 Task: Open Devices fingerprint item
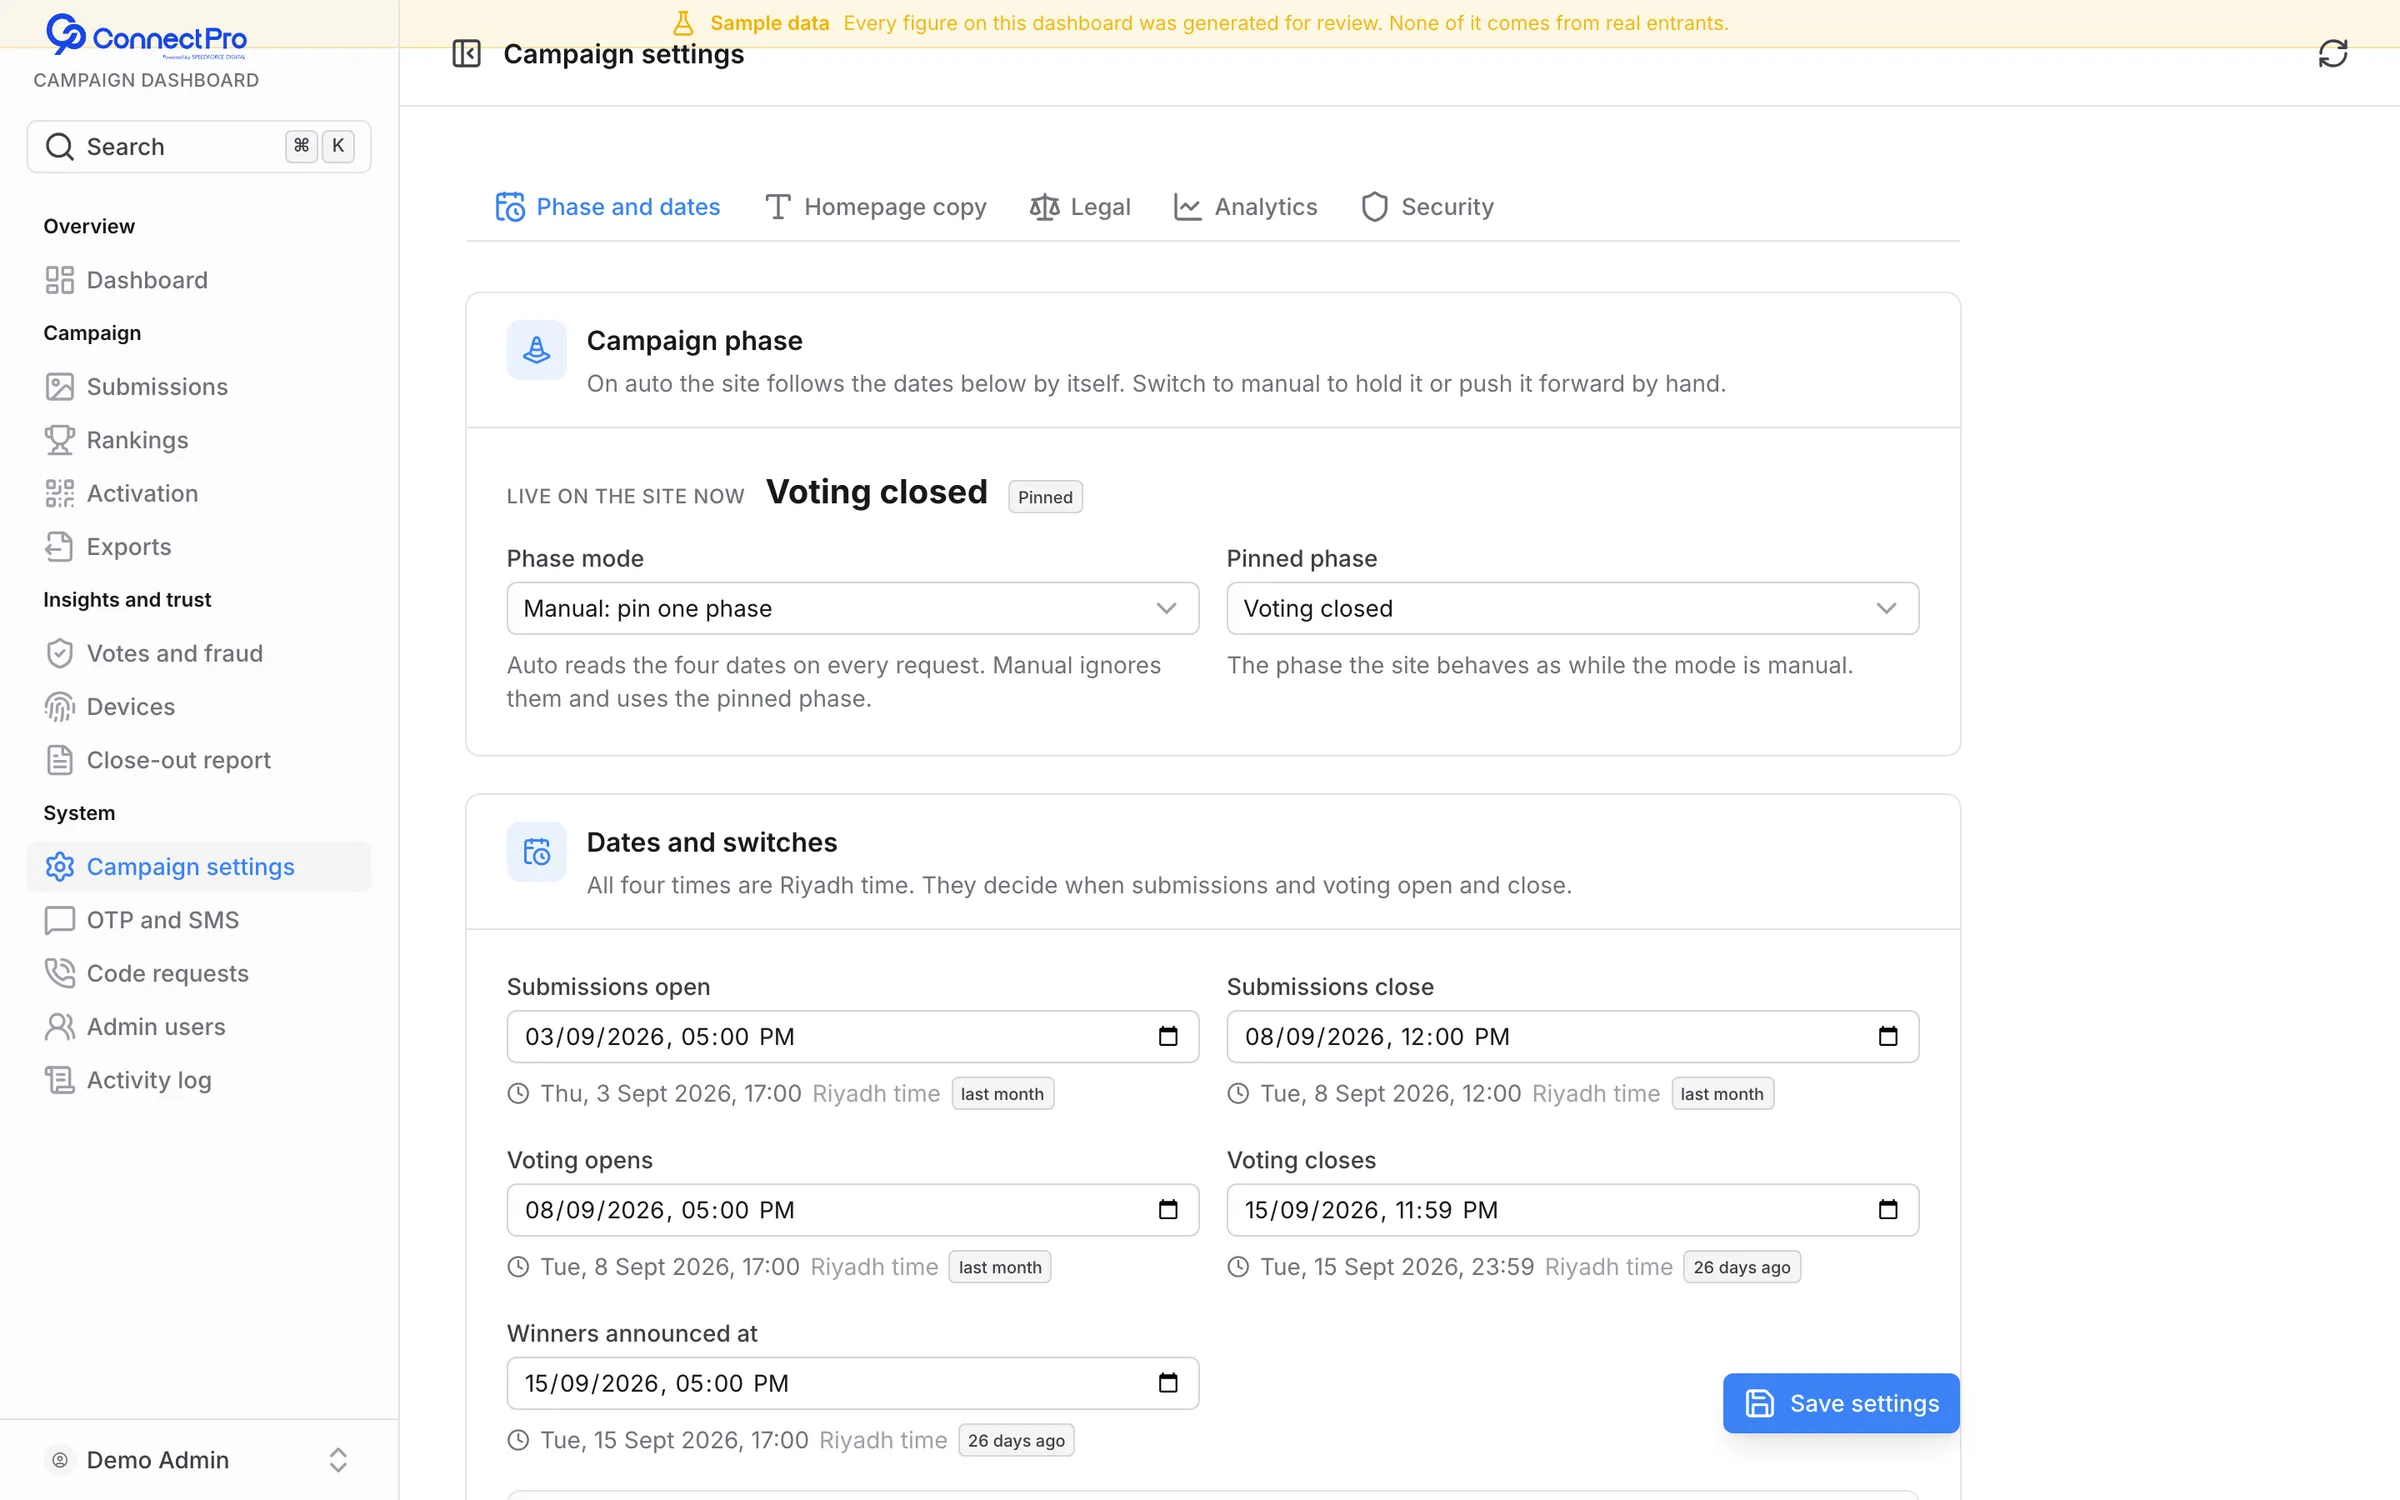(x=199, y=707)
